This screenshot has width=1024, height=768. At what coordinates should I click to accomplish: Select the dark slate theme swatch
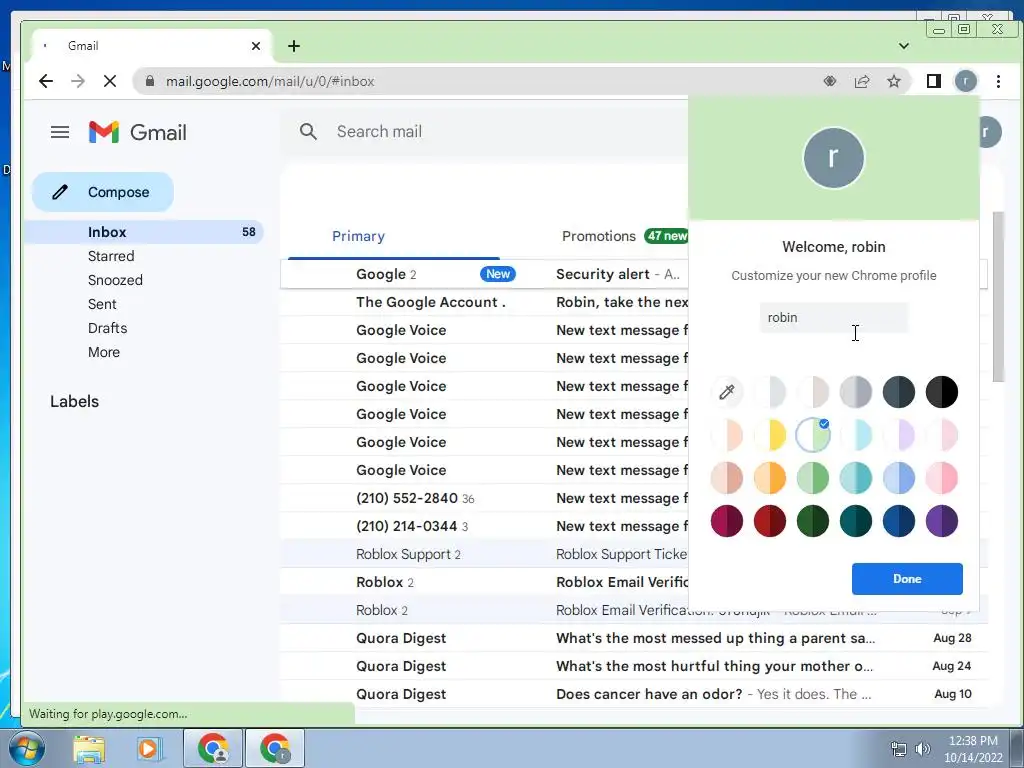899,392
